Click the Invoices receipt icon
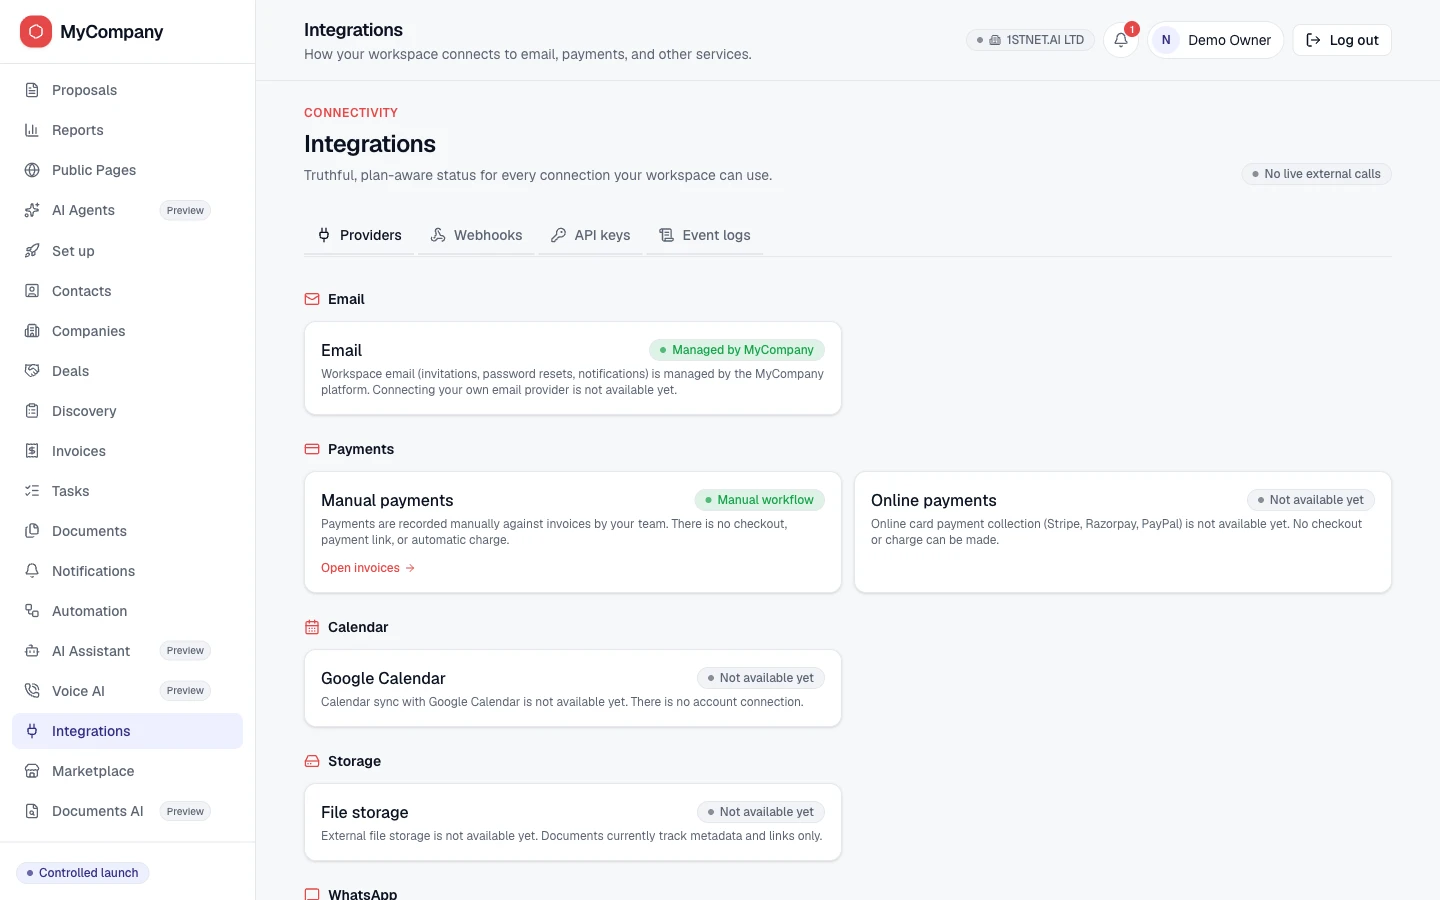 point(32,451)
